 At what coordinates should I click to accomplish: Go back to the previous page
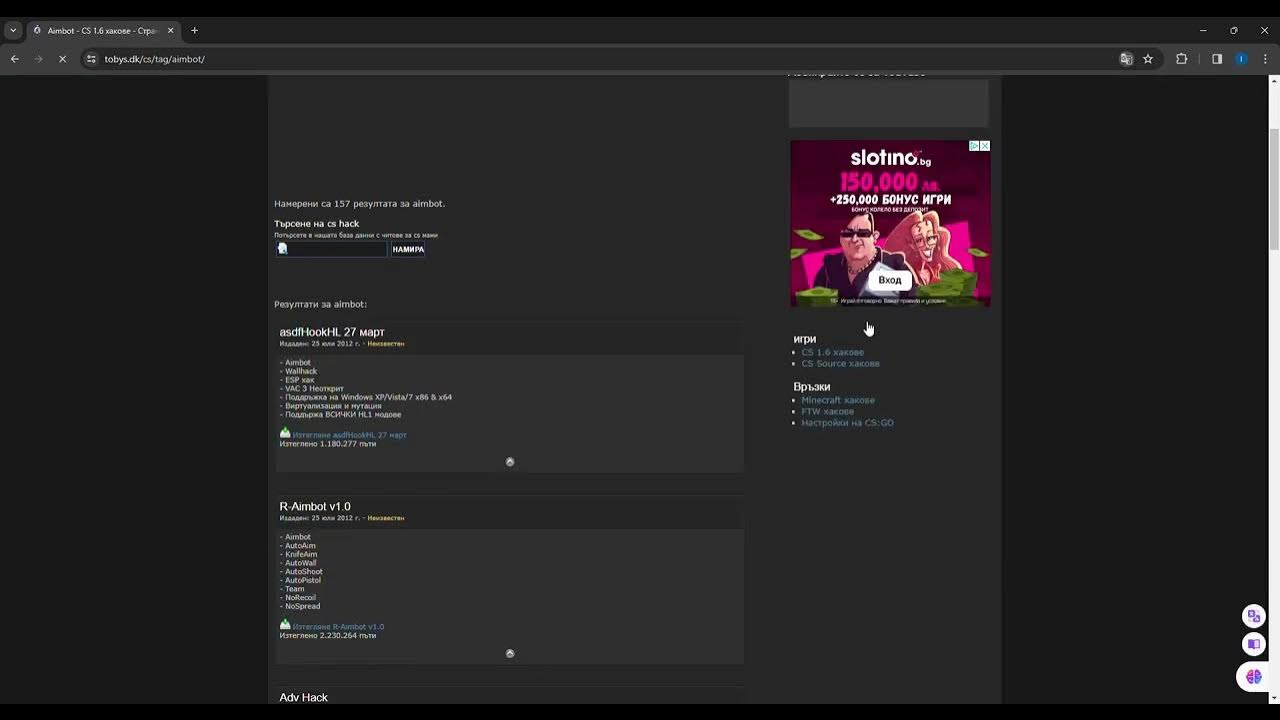pyautogui.click(x=14, y=59)
